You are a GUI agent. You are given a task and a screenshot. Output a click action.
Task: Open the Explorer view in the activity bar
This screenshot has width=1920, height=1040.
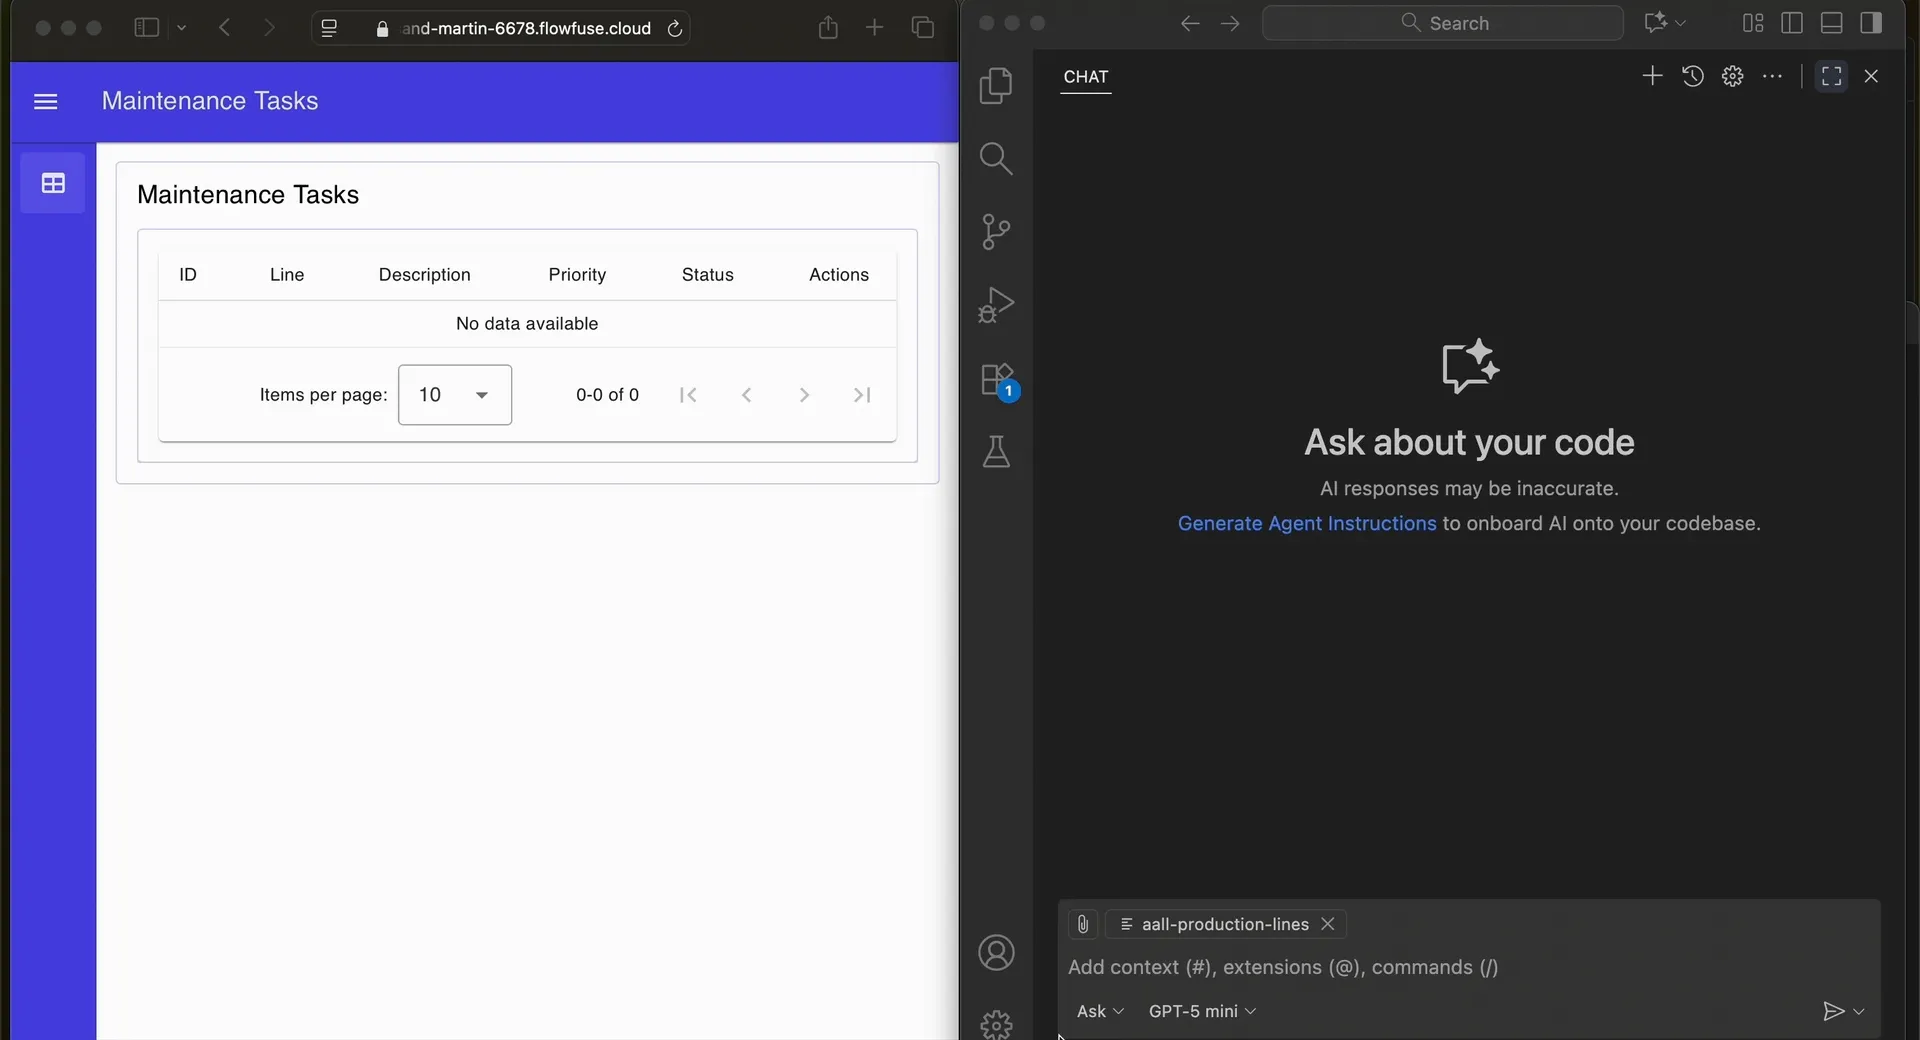pos(996,85)
